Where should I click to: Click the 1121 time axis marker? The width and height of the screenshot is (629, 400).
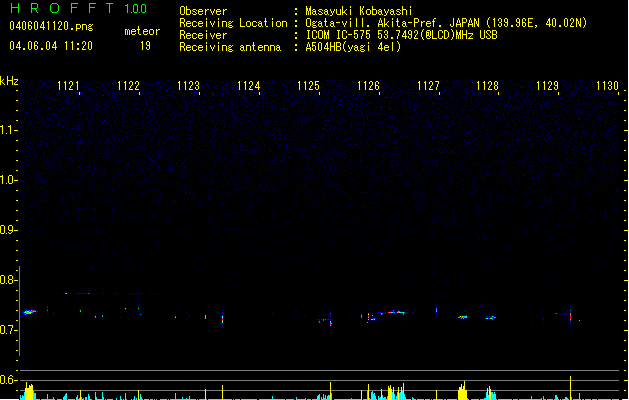68,86
